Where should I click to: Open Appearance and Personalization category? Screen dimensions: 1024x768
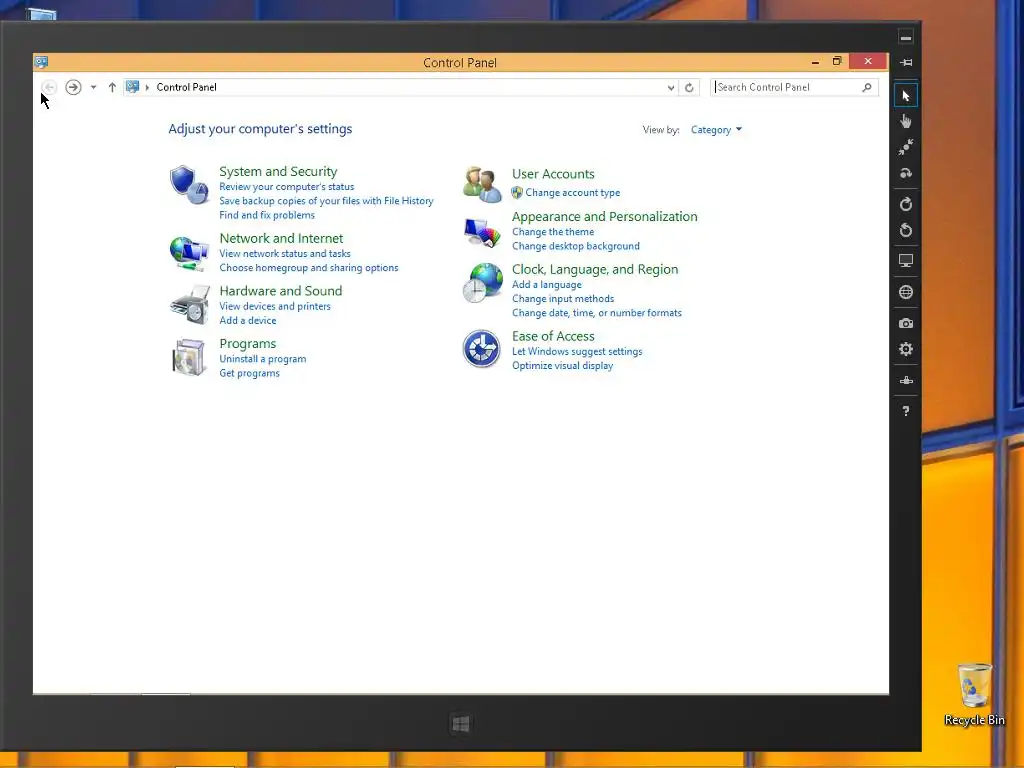pos(605,216)
